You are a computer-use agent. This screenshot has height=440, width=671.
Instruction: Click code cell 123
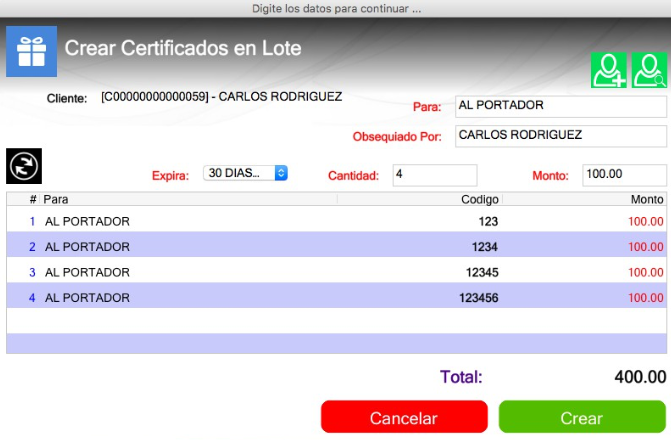(x=488, y=221)
